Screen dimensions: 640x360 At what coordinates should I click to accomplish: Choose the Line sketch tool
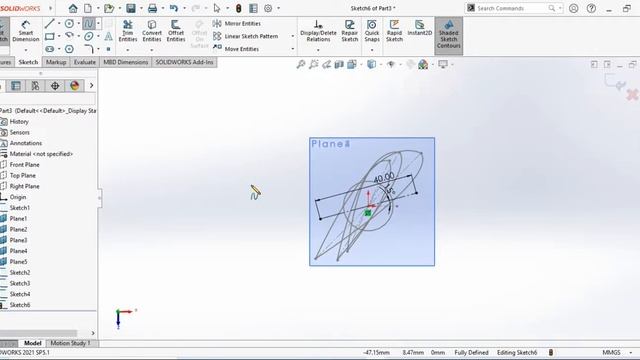[x=50, y=24]
